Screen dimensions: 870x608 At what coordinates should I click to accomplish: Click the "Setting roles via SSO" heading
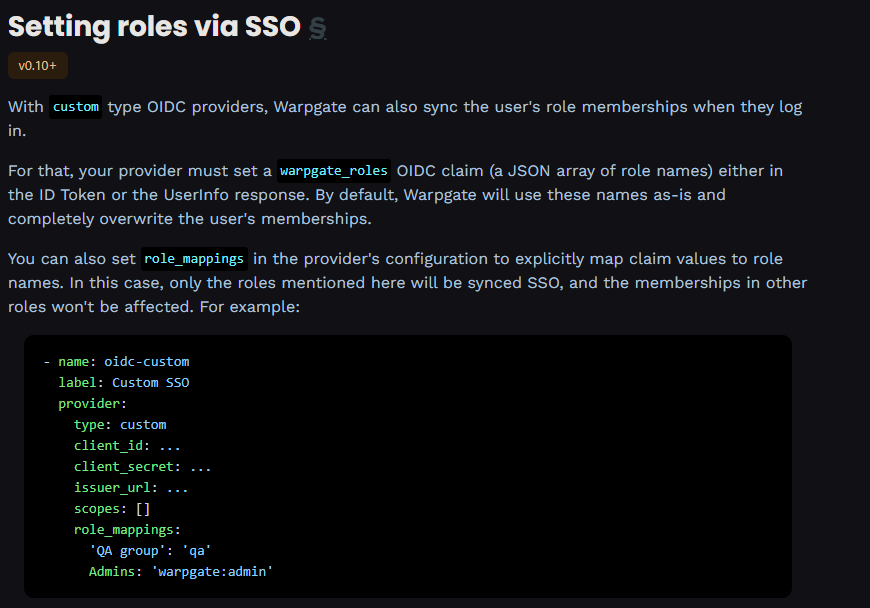154,27
